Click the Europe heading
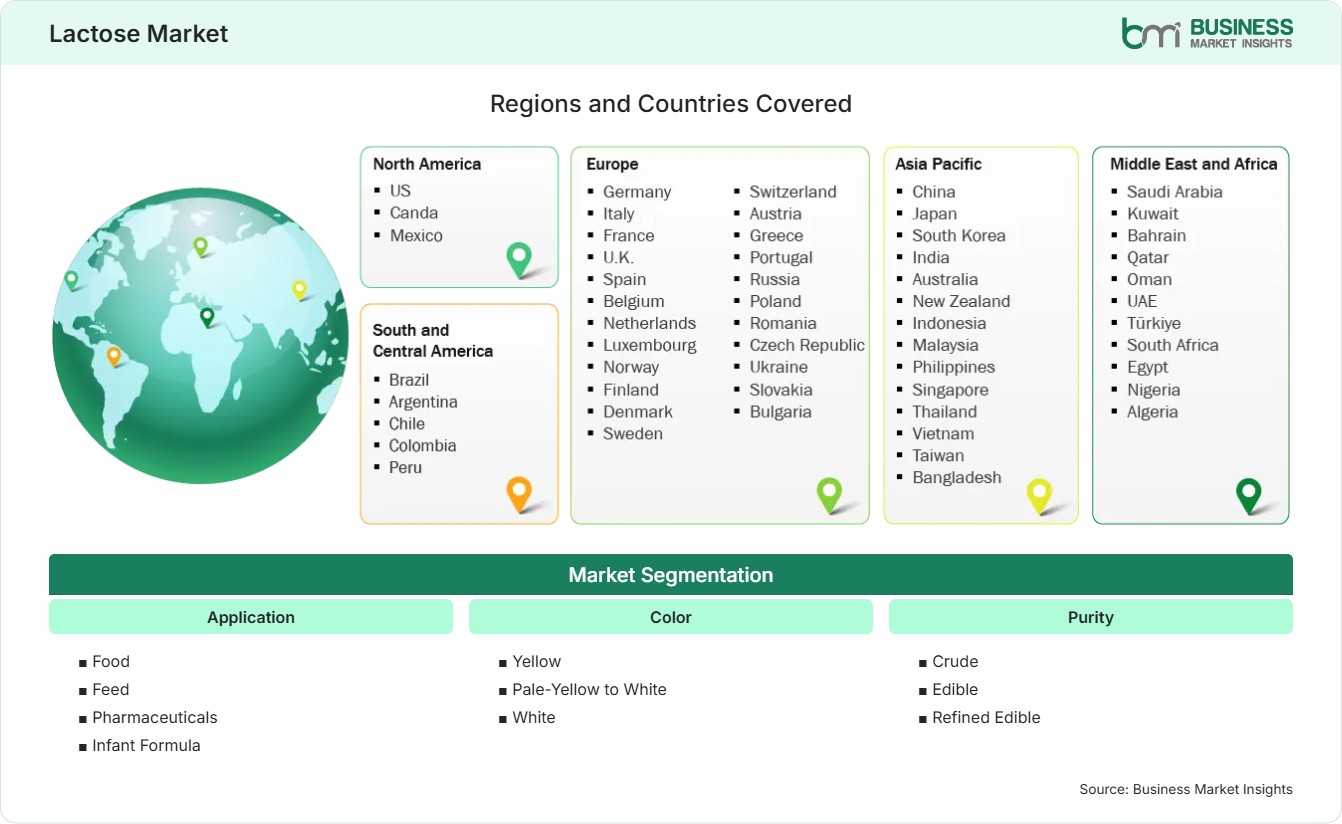The height and width of the screenshot is (824, 1342). pos(612,164)
